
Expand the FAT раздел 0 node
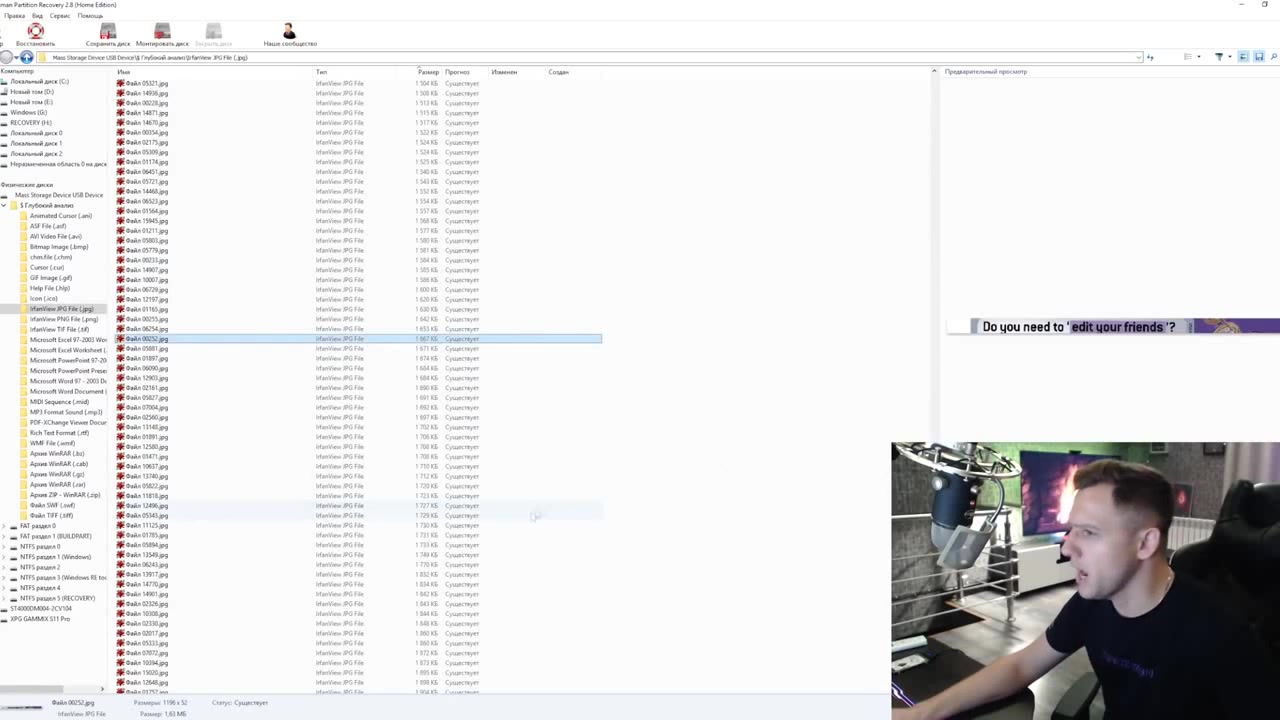pyautogui.click(x=4, y=526)
